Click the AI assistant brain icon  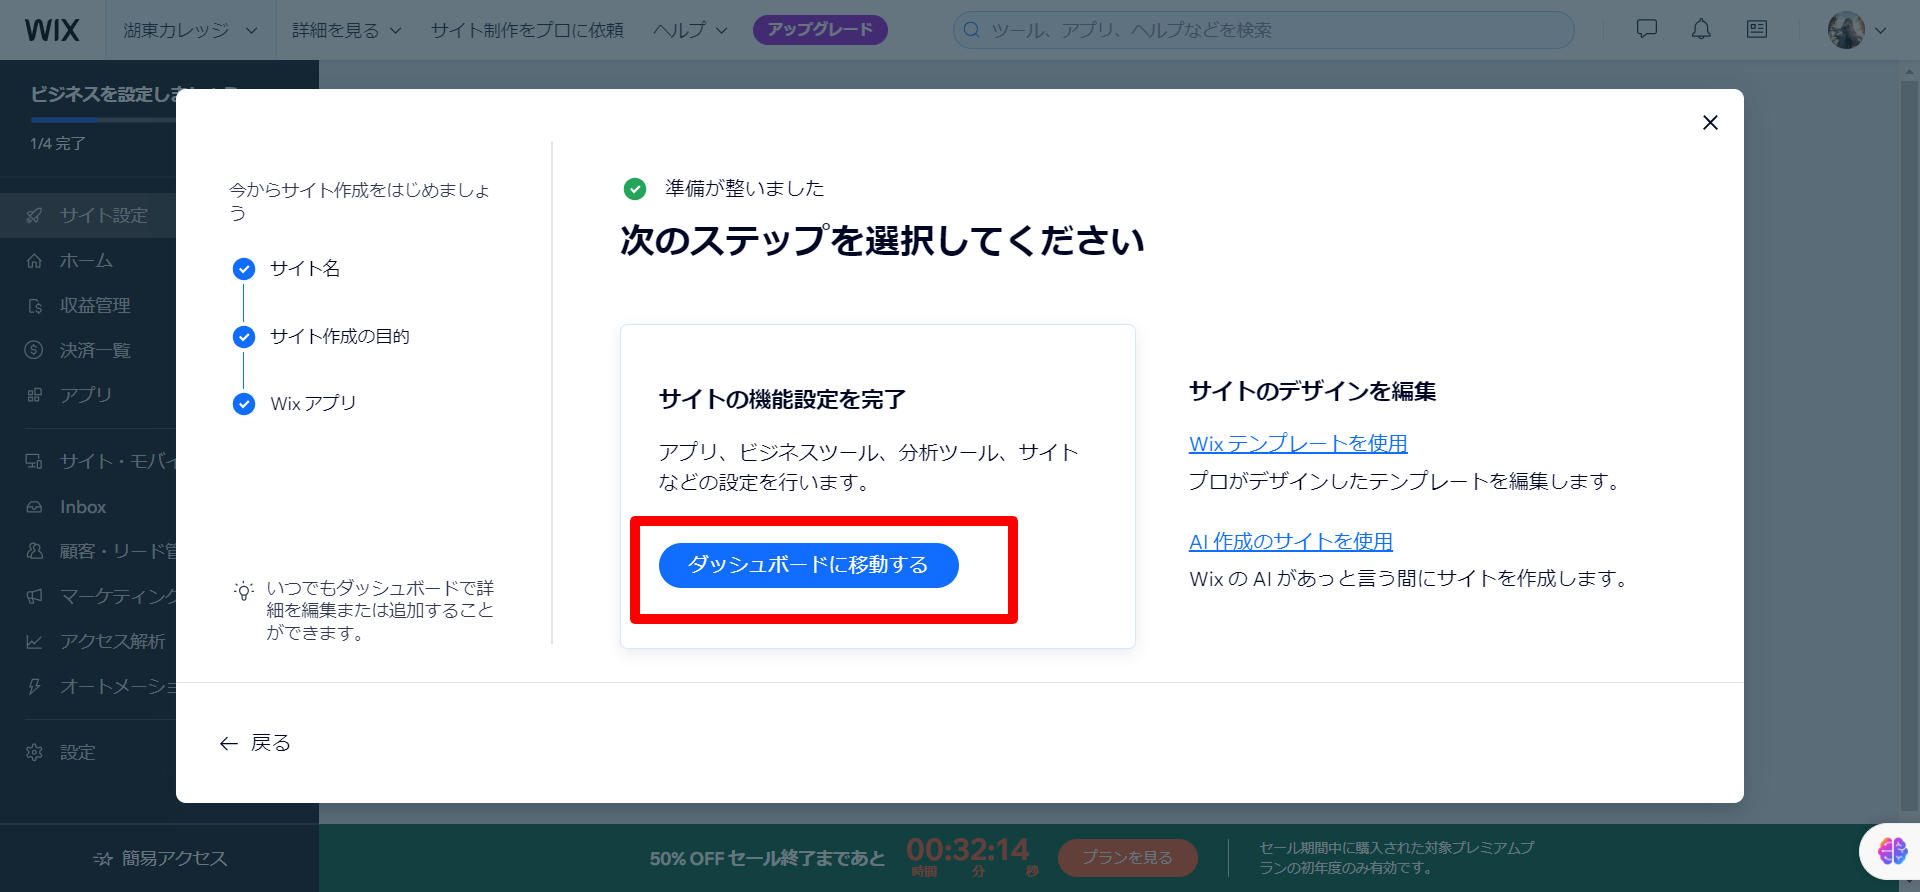coord(1891,851)
